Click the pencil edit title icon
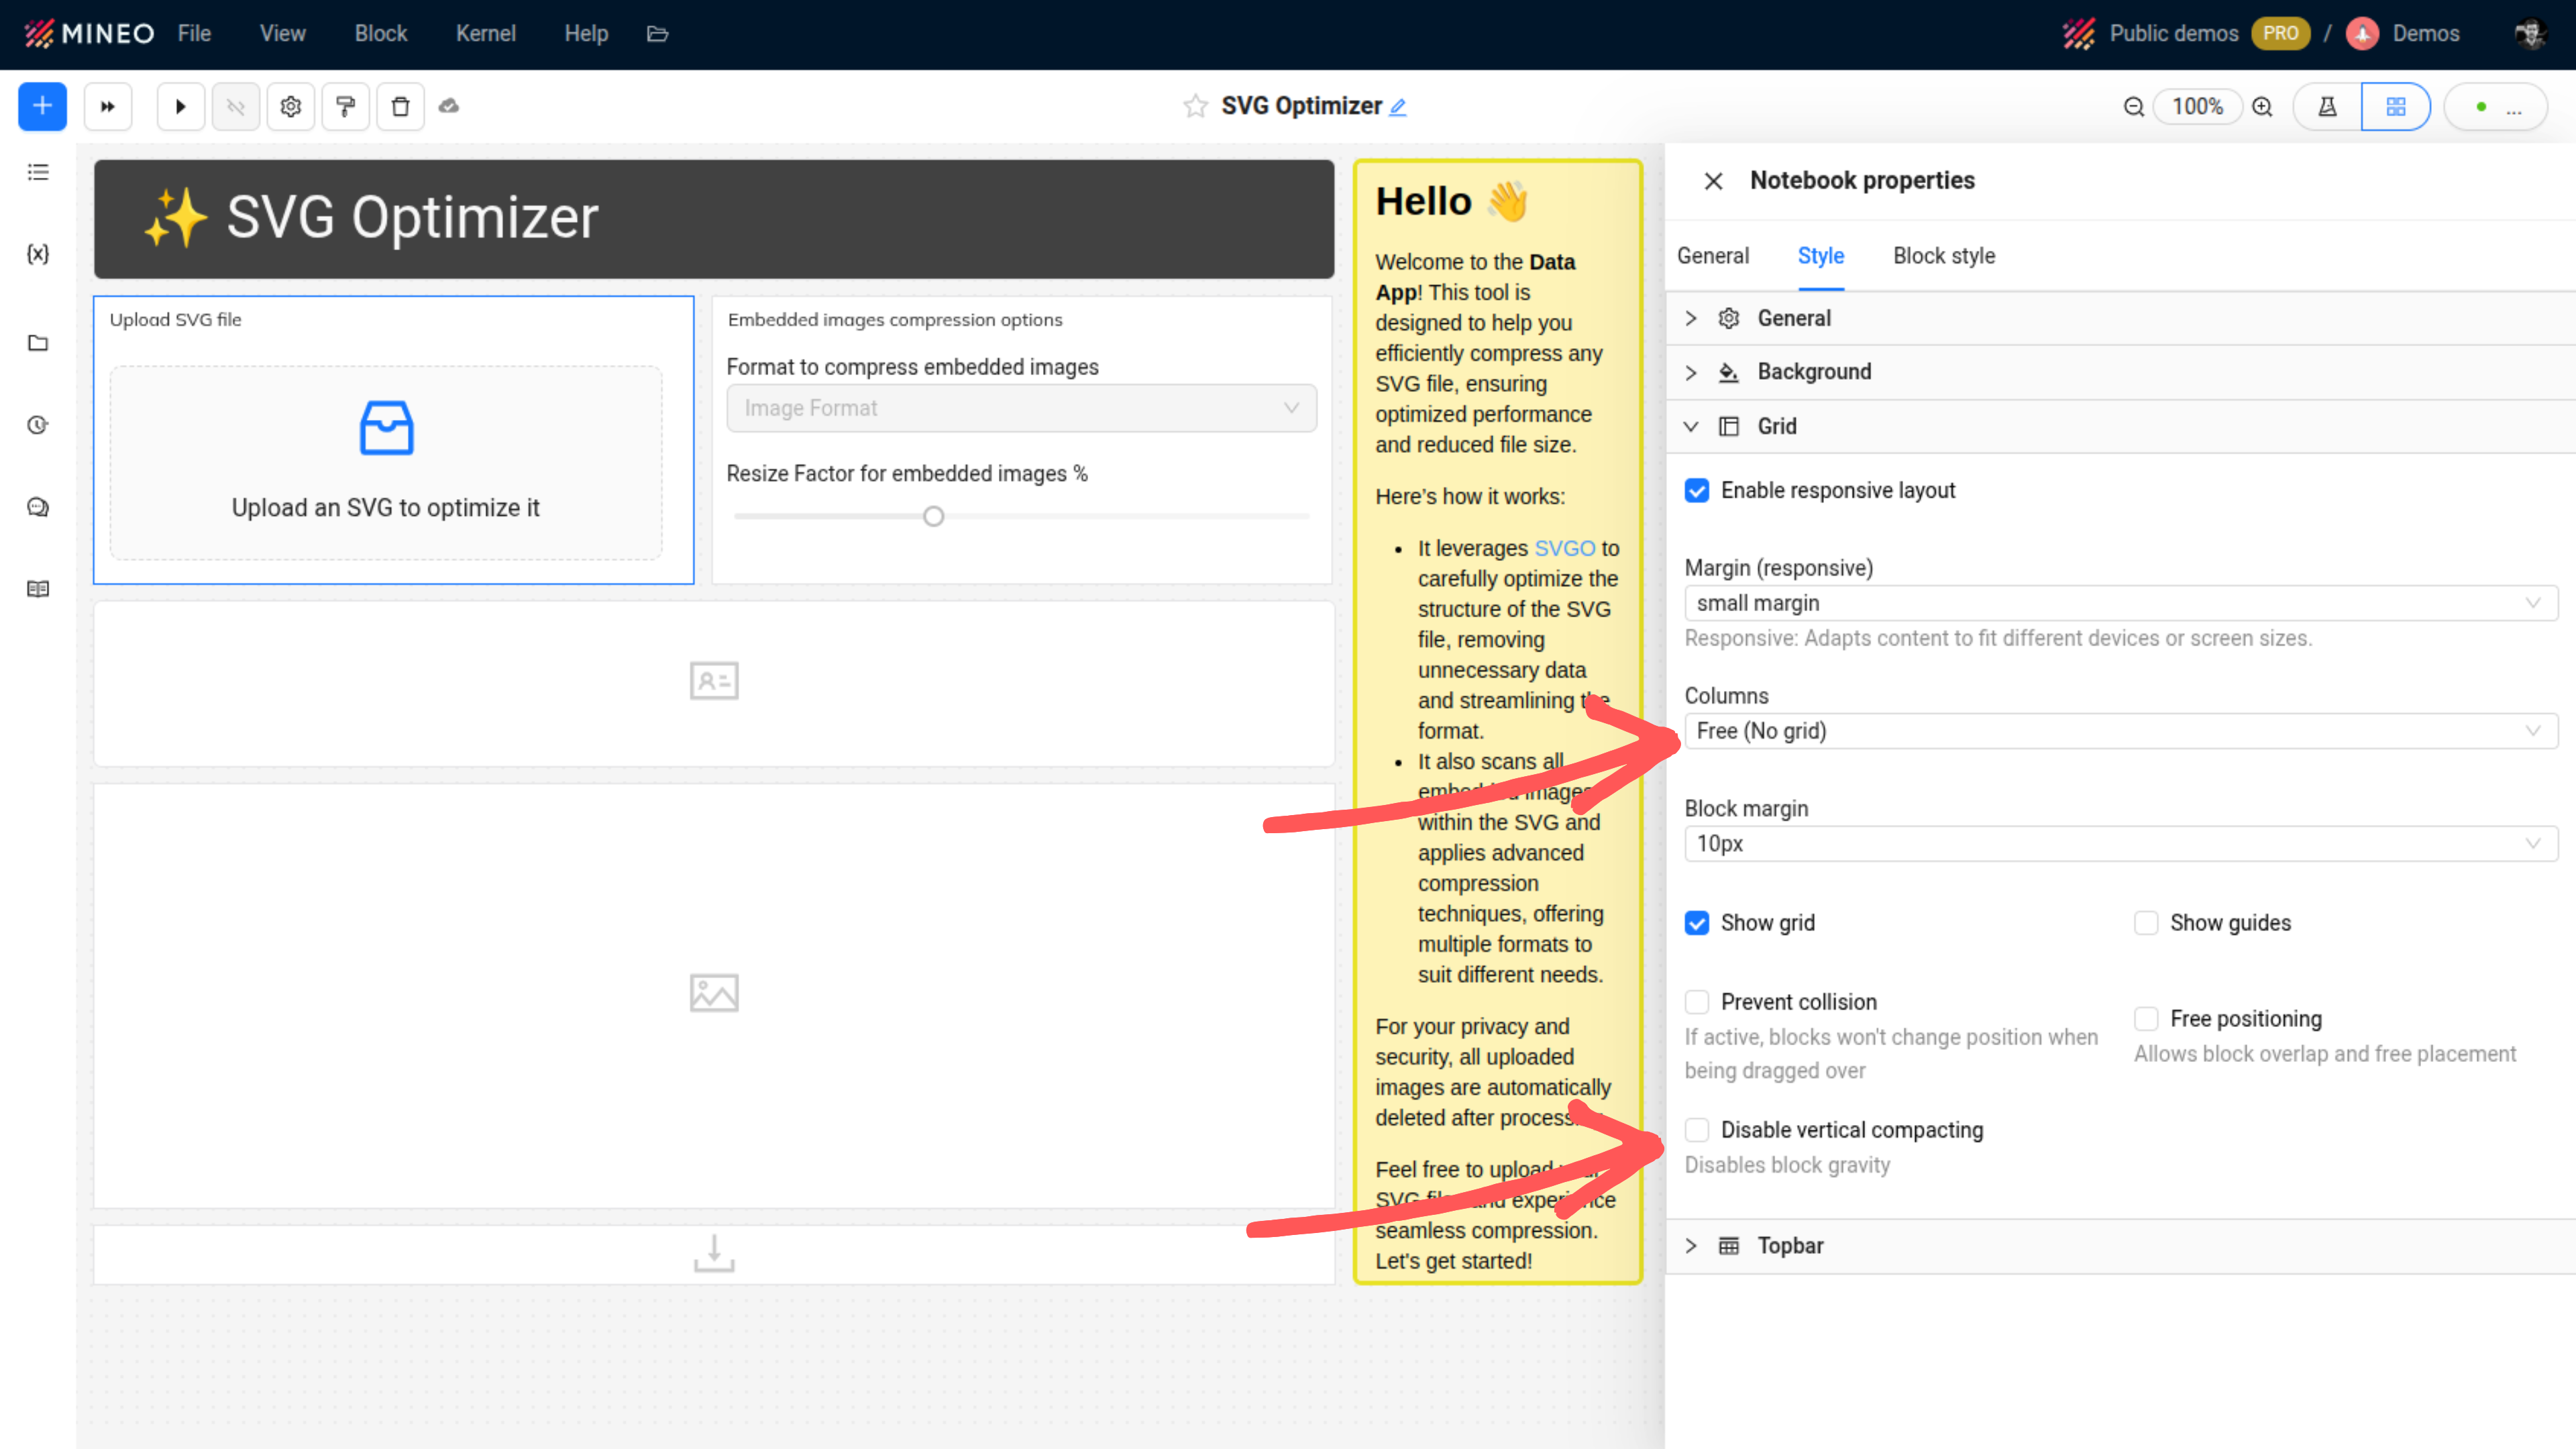 pos(1398,107)
